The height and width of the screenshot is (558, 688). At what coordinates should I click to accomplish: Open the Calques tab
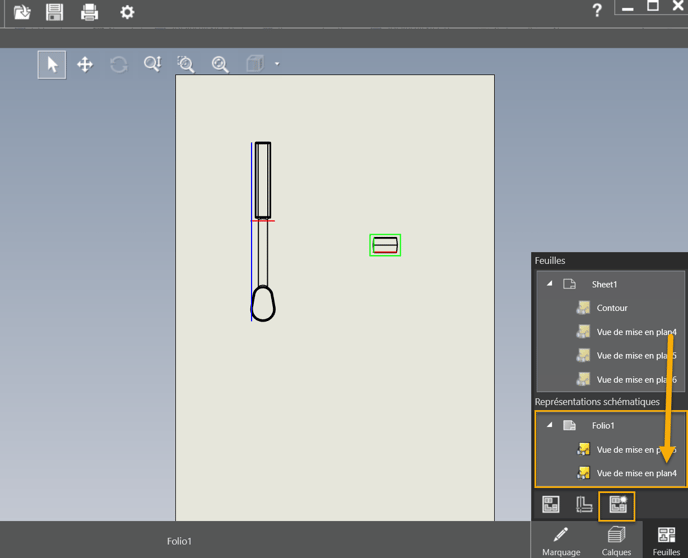click(x=616, y=541)
